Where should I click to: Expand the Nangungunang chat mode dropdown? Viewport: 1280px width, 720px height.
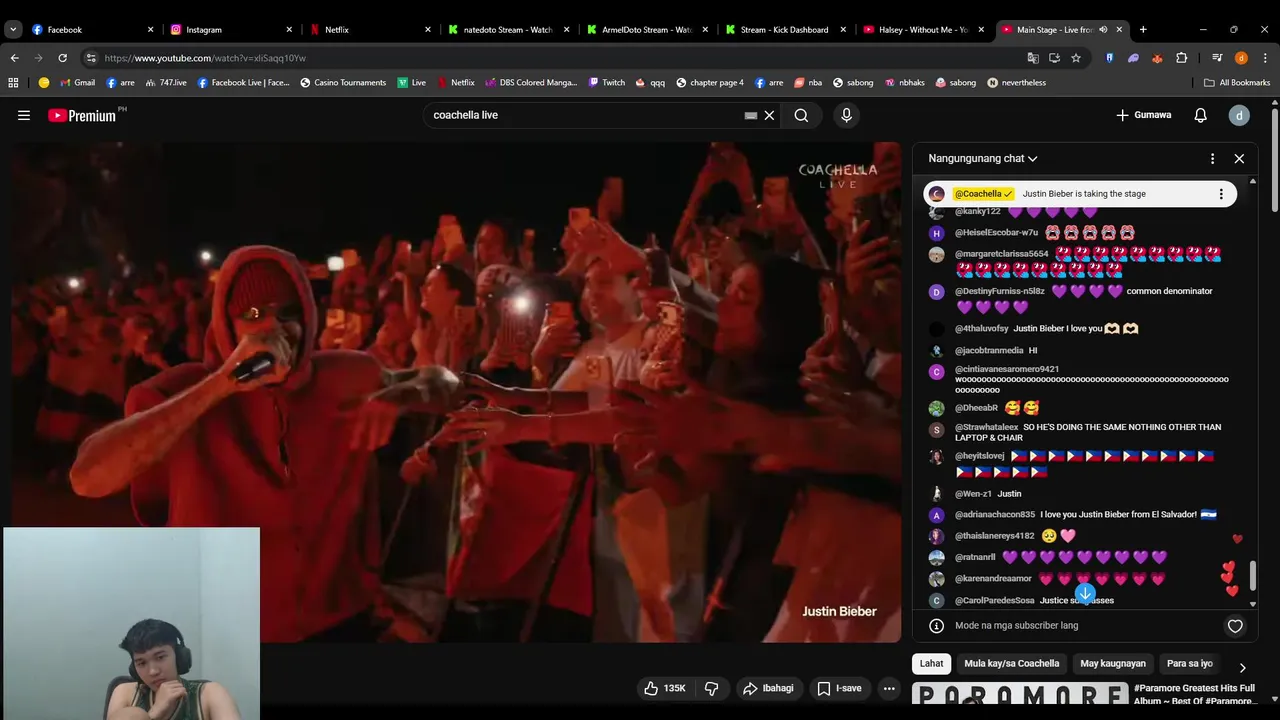coord(982,158)
